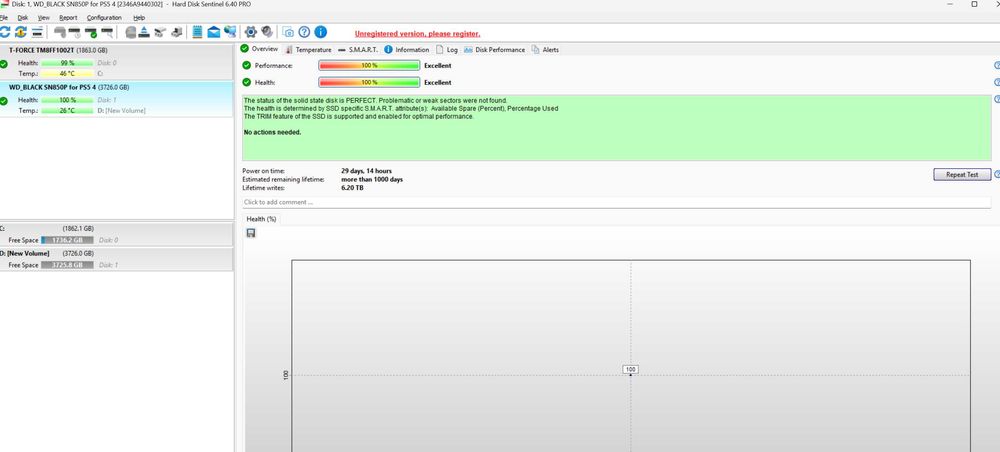Screen dimensions: 1000x452
Task: Switch to the Log tab
Action: (447, 50)
